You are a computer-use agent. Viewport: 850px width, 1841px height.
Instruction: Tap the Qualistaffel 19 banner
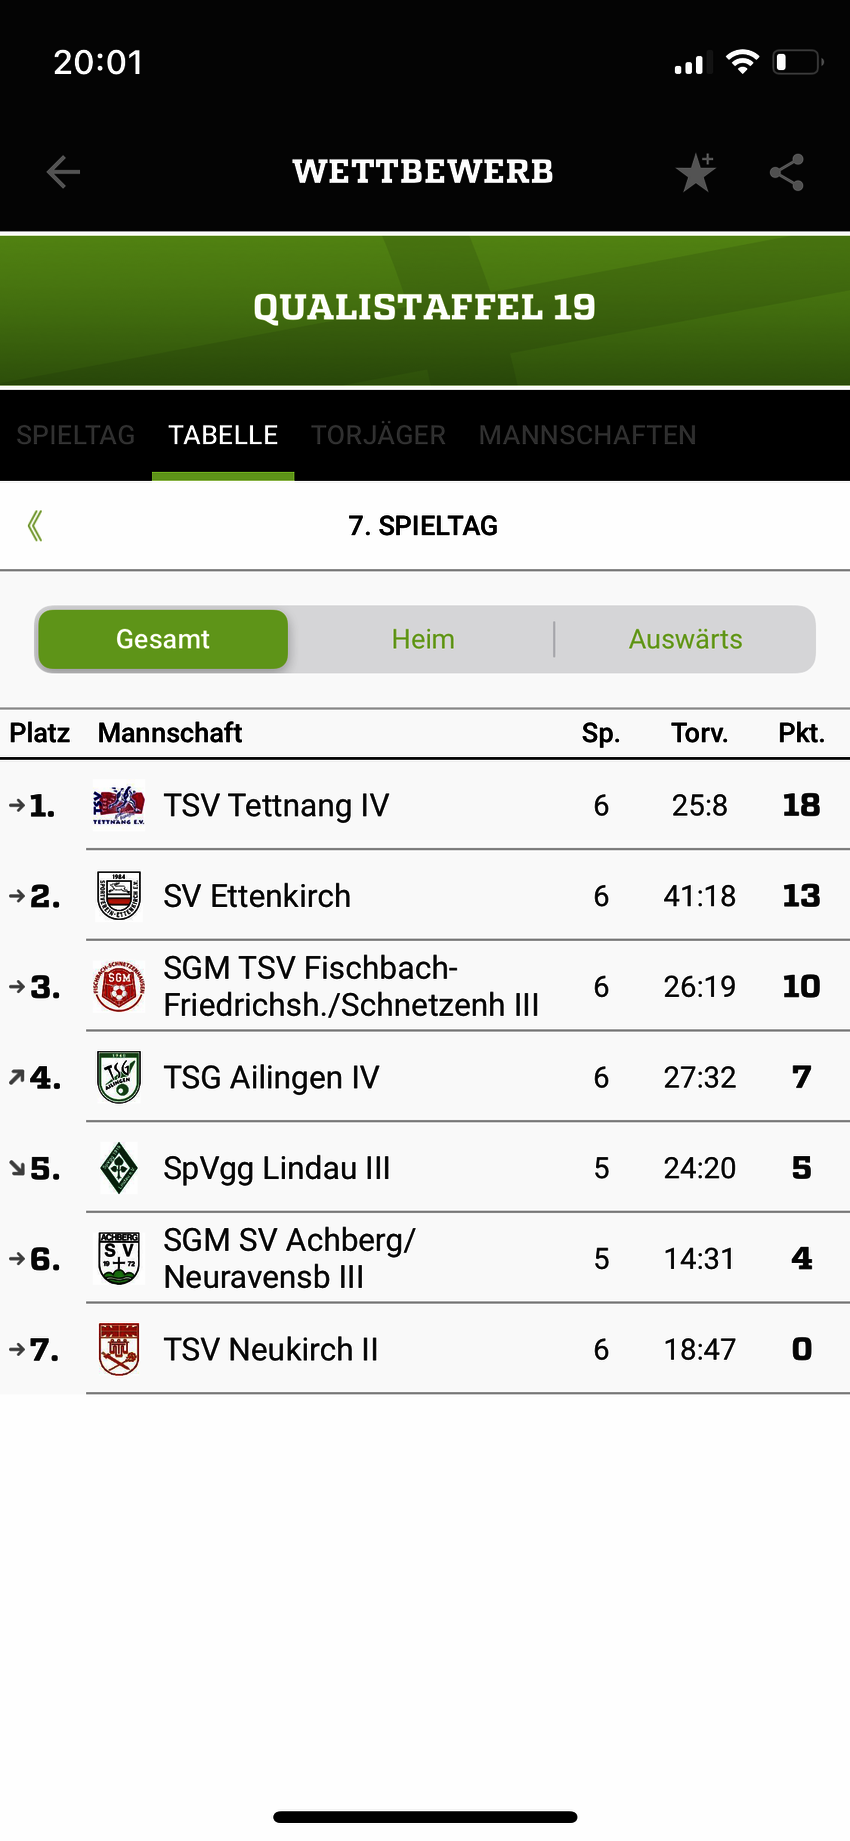pyautogui.click(x=425, y=308)
